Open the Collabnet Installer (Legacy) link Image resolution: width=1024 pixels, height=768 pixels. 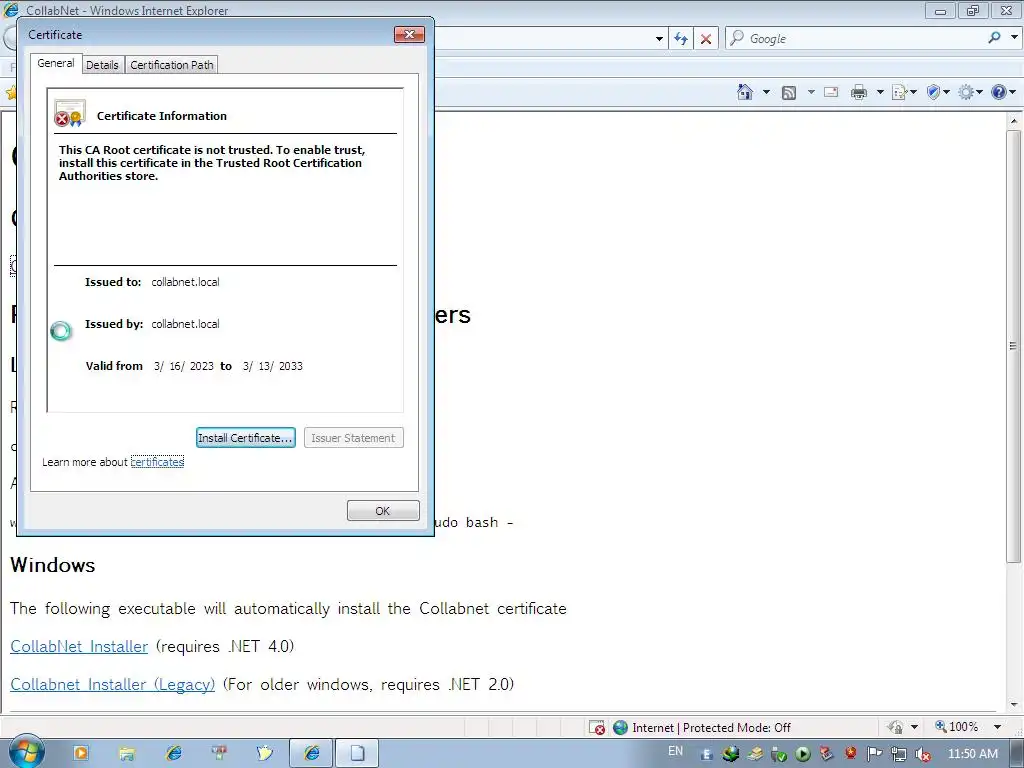pos(112,684)
